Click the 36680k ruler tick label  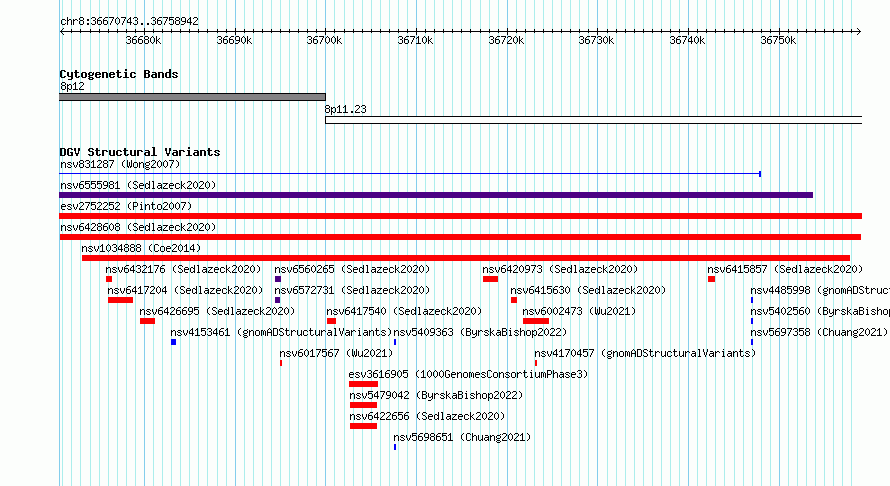point(143,40)
